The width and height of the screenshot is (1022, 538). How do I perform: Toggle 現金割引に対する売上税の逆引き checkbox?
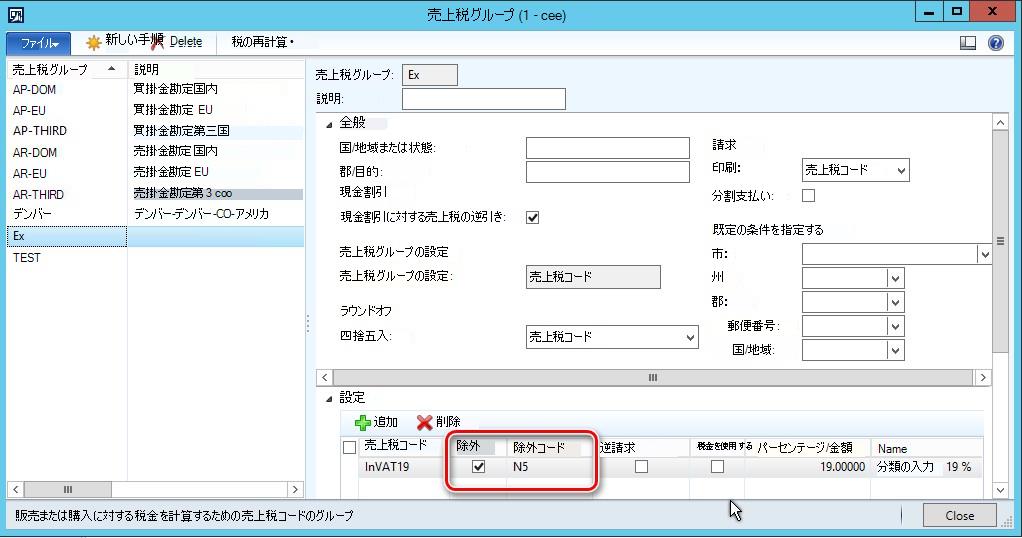533,218
